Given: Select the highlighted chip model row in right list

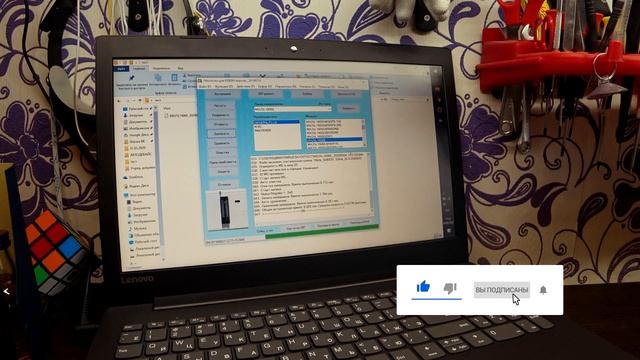Looking at the screenshot, I should [x=334, y=140].
